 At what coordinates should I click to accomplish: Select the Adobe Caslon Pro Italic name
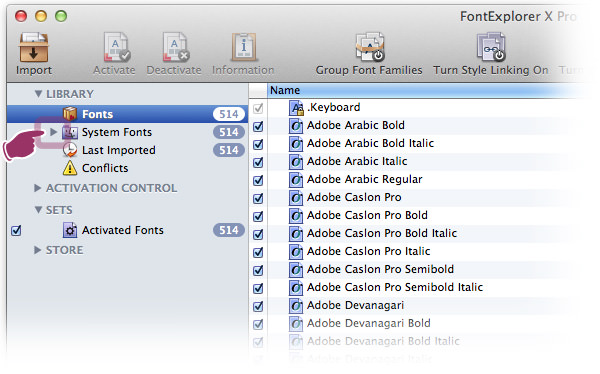[x=368, y=251]
